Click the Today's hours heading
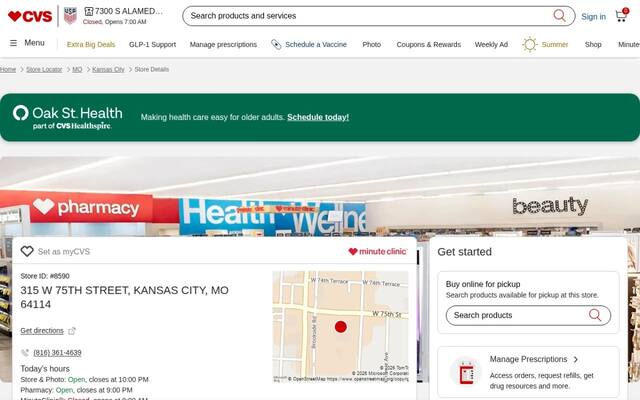 (x=45, y=369)
